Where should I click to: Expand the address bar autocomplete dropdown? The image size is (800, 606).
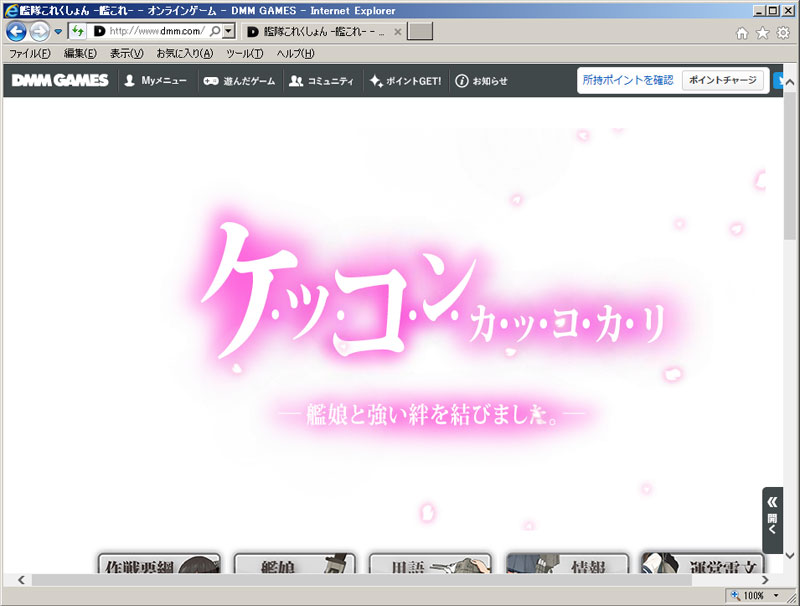click(229, 31)
